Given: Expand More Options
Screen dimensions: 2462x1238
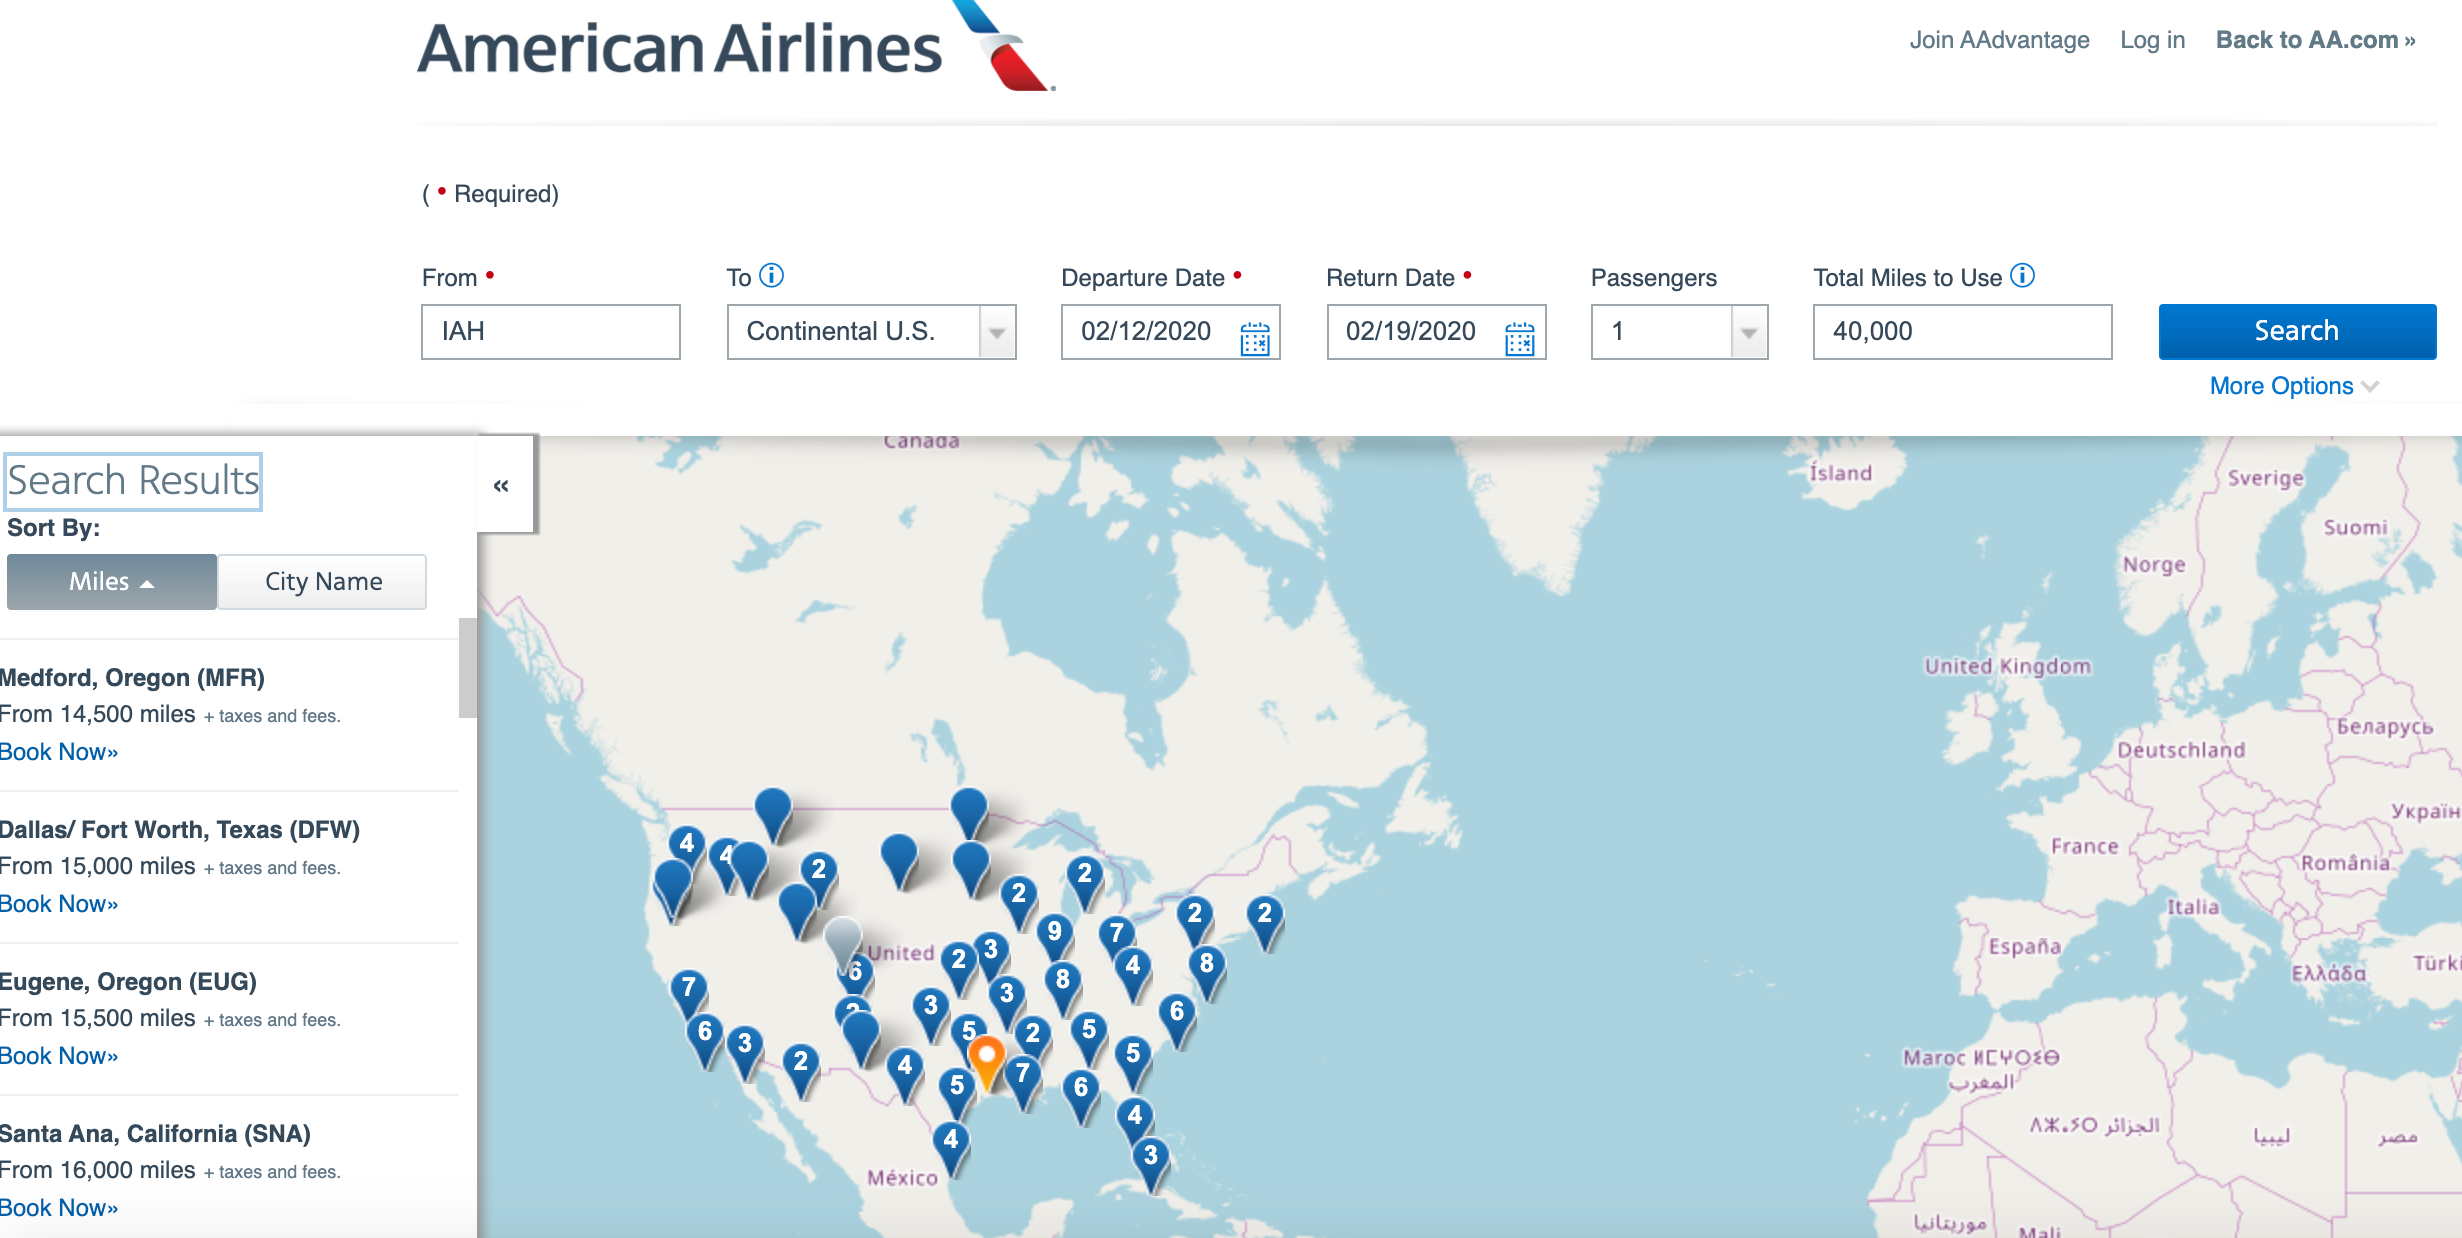Looking at the screenshot, I should 2293,386.
